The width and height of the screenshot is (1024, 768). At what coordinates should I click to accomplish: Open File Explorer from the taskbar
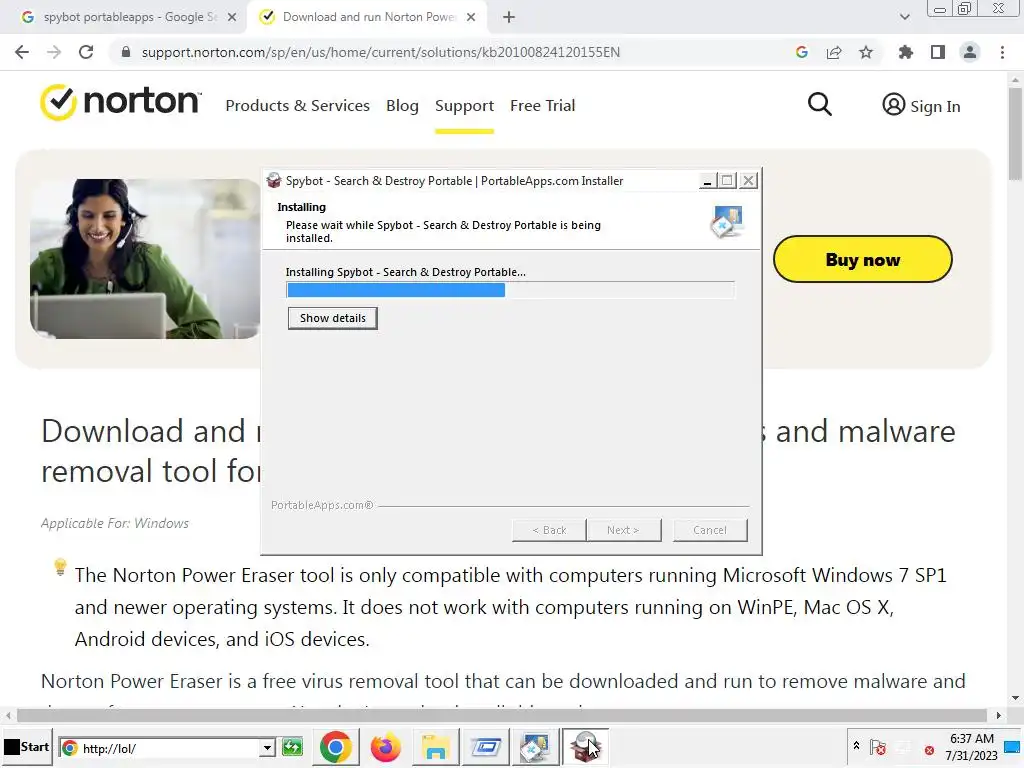tap(435, 748)
